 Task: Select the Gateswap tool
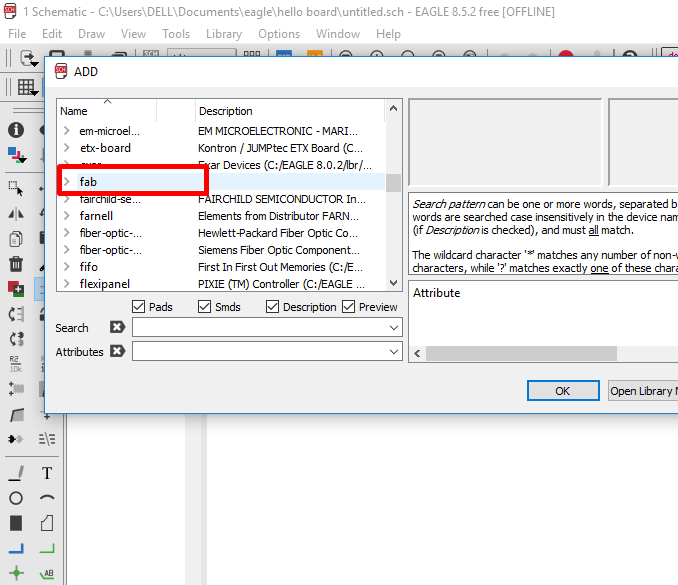point(16,339)
